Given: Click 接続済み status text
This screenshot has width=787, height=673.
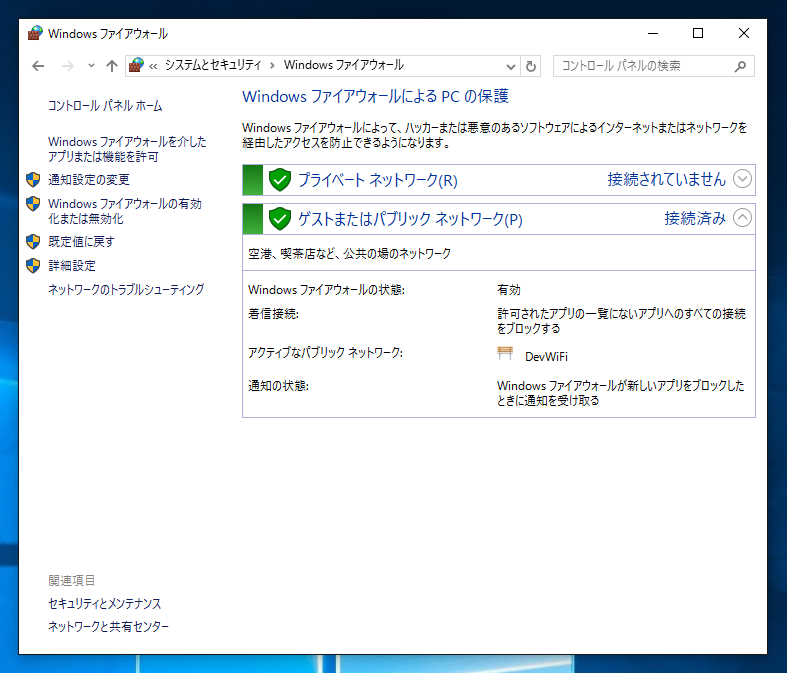Looking at the screenshot, I should click(x=695, y=218).
